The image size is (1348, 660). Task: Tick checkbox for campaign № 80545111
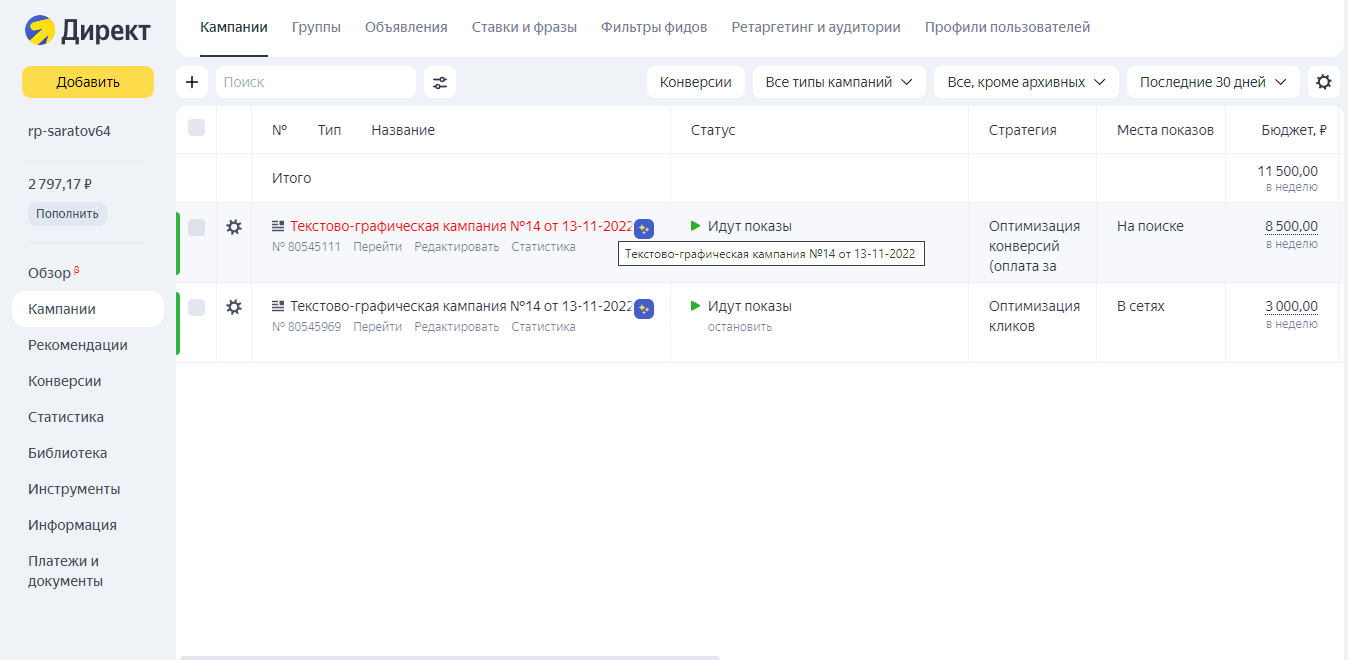tap(196, 228)
